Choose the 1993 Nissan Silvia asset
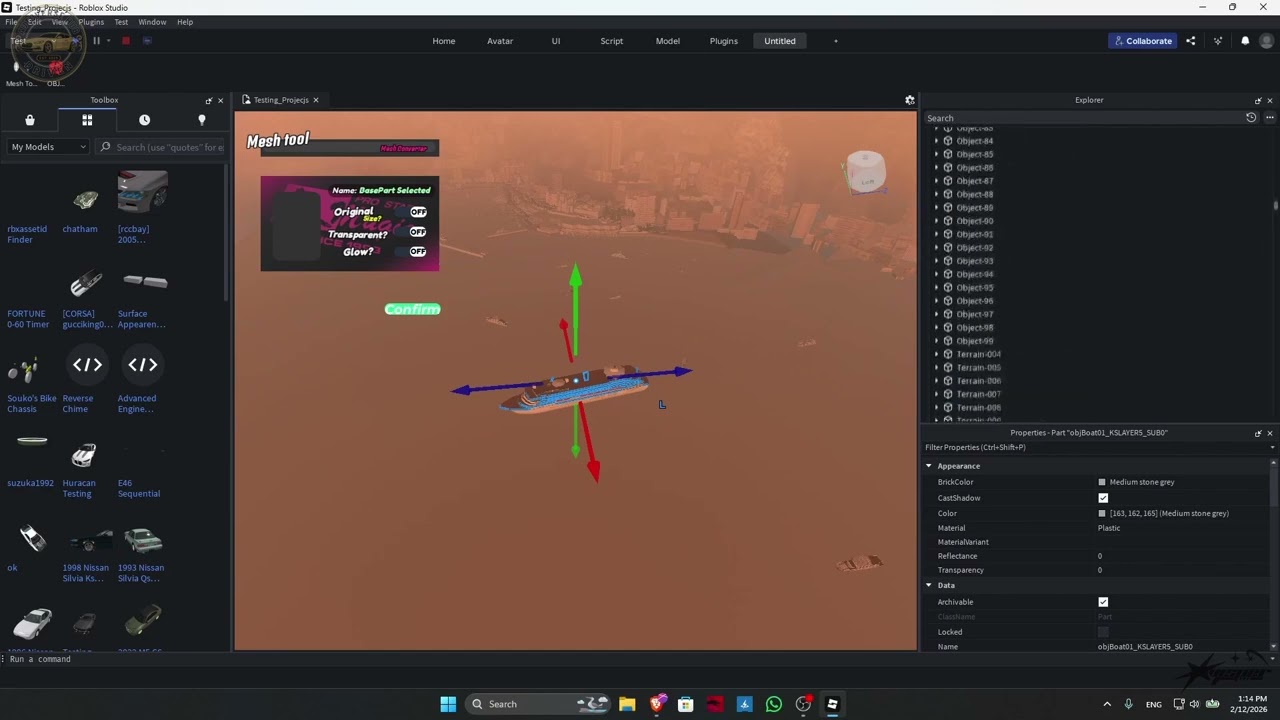Viewport: 1280px width, 720px height. point(142,552)
